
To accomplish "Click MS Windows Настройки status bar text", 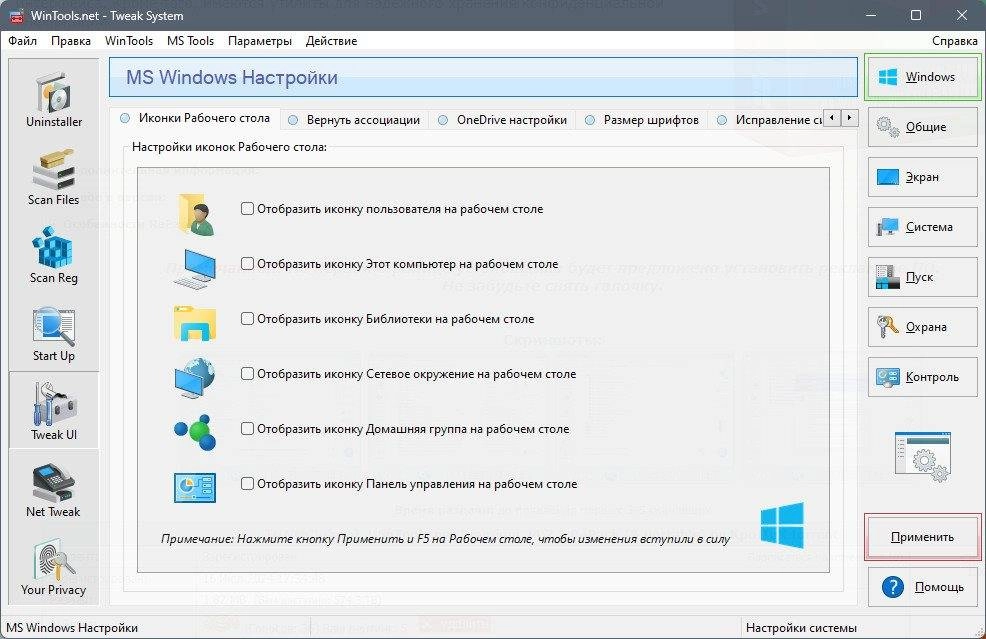I will pyautogui.click(x=72, y=628).
